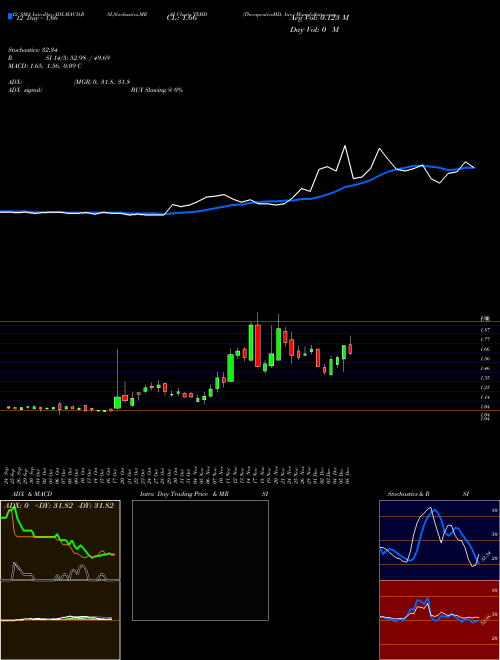Select the '12 Day = 1.66' label
The width and height of the screenshot is (500, 660).
[x=35, y=19]
